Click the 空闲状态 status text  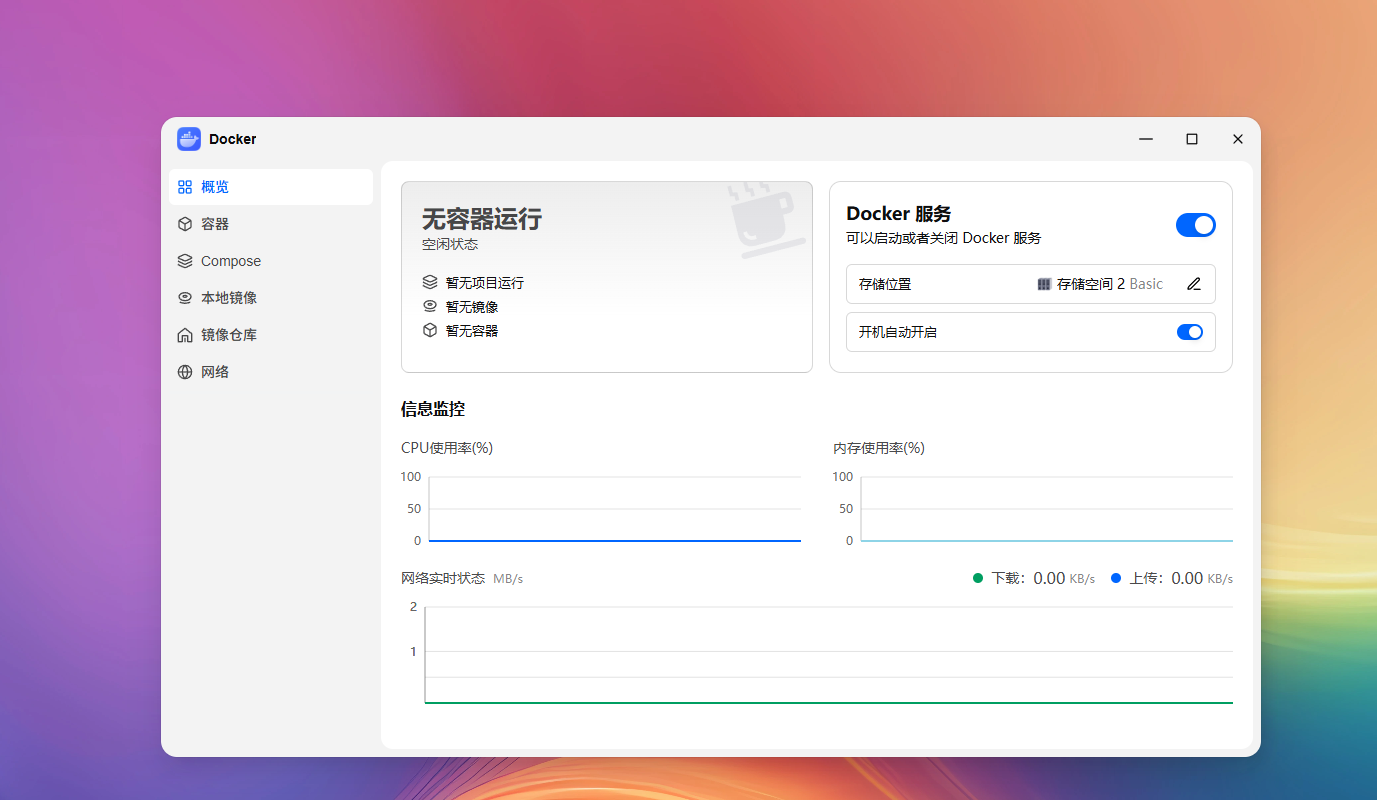click(x=450, y=244)
